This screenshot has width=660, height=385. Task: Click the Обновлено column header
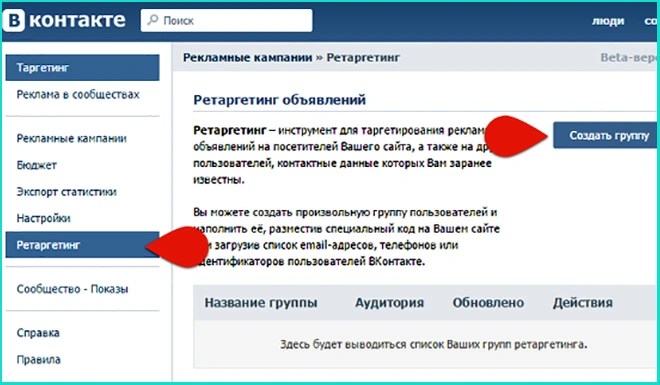pyautogui.click(x=488, y=303)
